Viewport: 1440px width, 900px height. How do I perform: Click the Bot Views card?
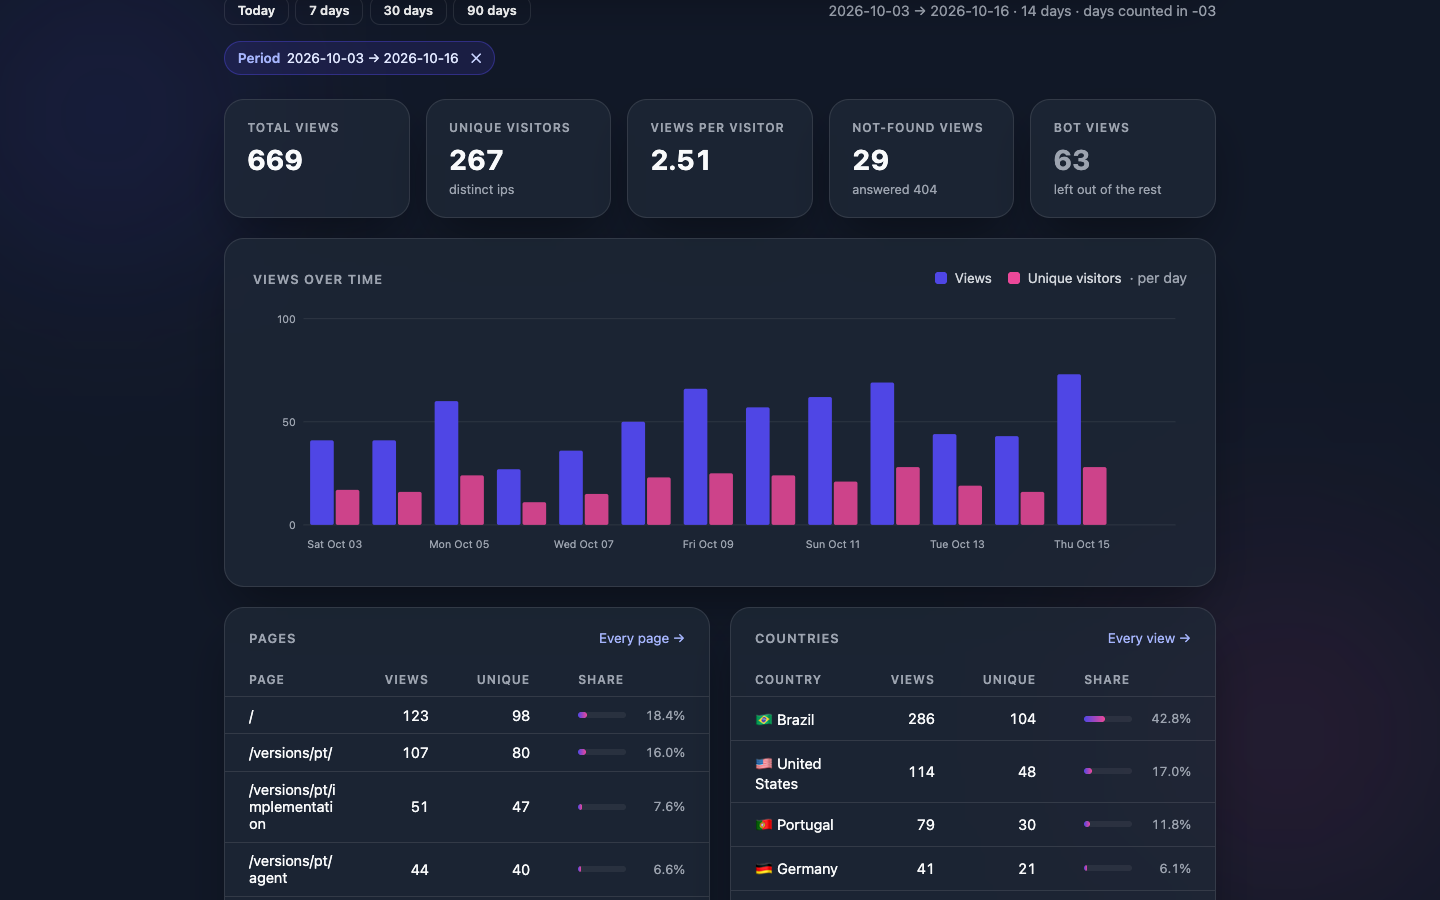pos(1123,158)
